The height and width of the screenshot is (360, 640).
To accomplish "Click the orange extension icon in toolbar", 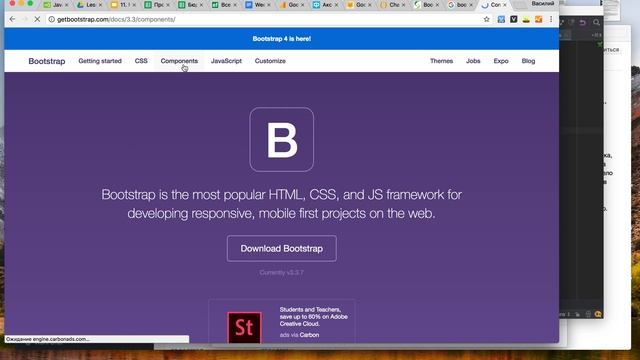I will pyautogui.click(x=538, y=19).
